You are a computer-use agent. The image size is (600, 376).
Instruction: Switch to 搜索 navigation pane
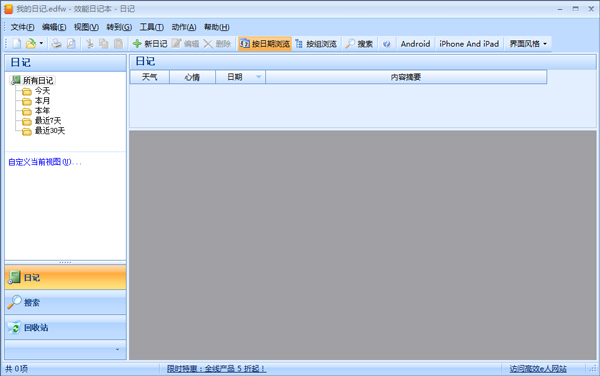tap(65, 302)
